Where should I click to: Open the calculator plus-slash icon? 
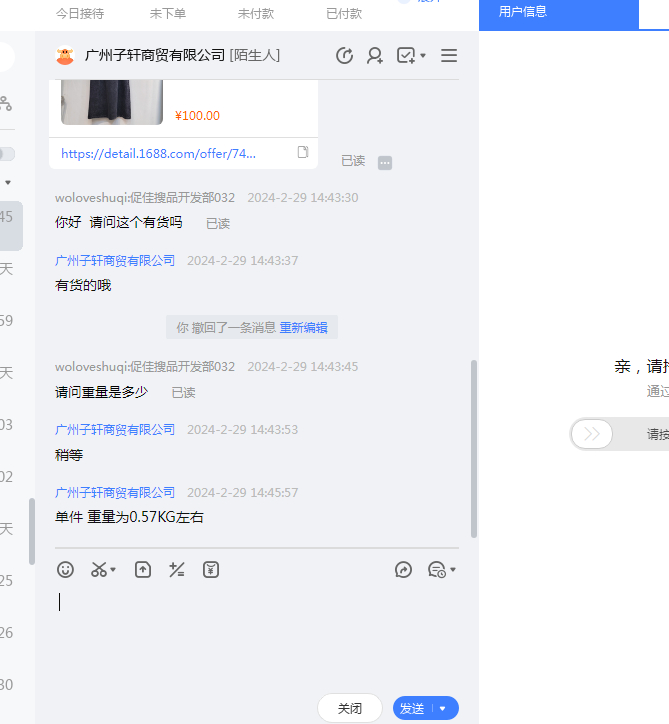pyautogui.click(x=177, y=570)
